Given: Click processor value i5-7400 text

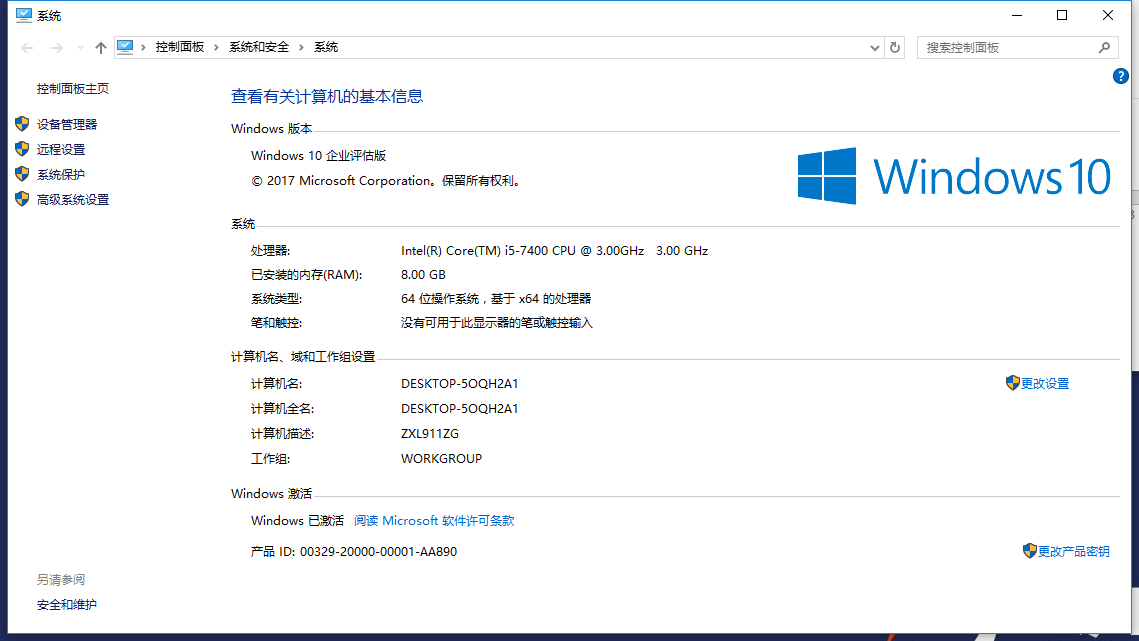Looking at the screenshot, I should pyautogui.click(x=554, y=251).
